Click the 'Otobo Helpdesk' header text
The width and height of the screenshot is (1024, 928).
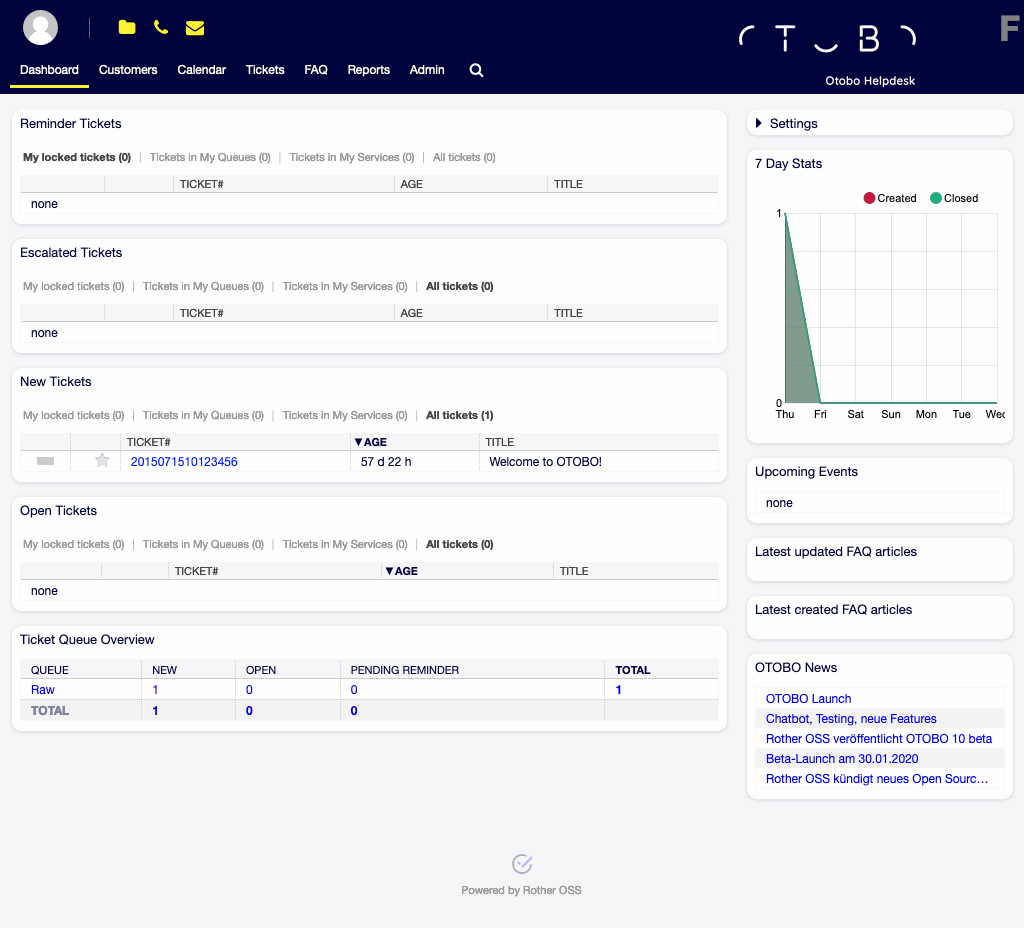click(870, 81)
